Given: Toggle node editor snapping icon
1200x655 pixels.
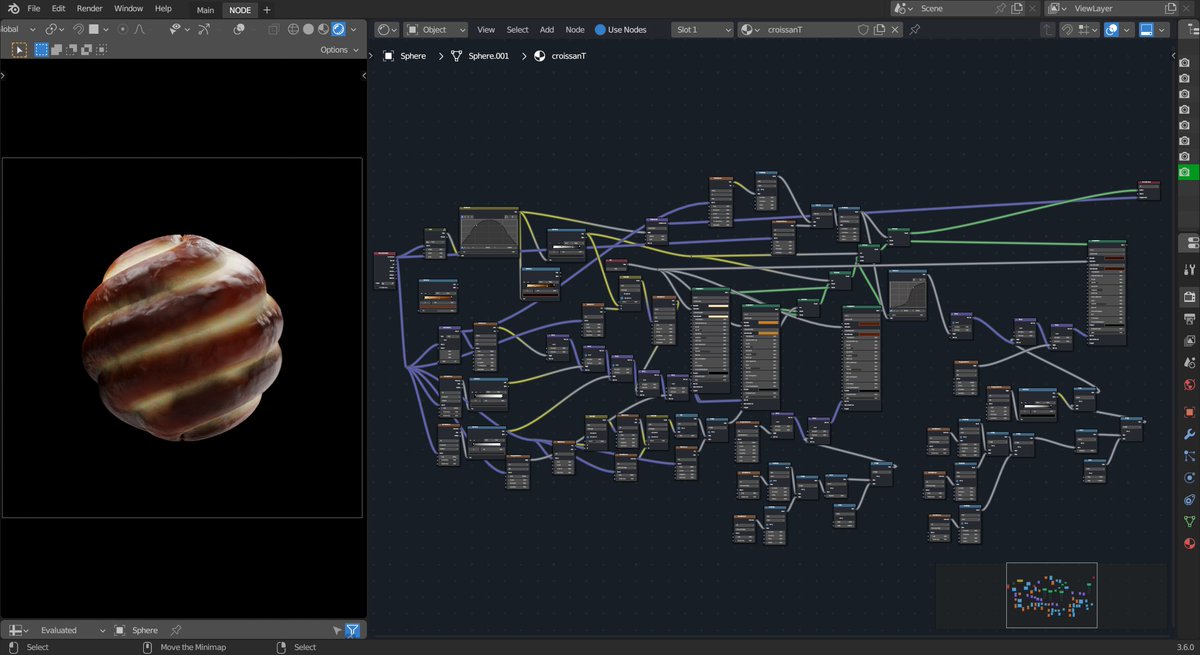Looking at the screenshot, I should tap(1067, 30).
